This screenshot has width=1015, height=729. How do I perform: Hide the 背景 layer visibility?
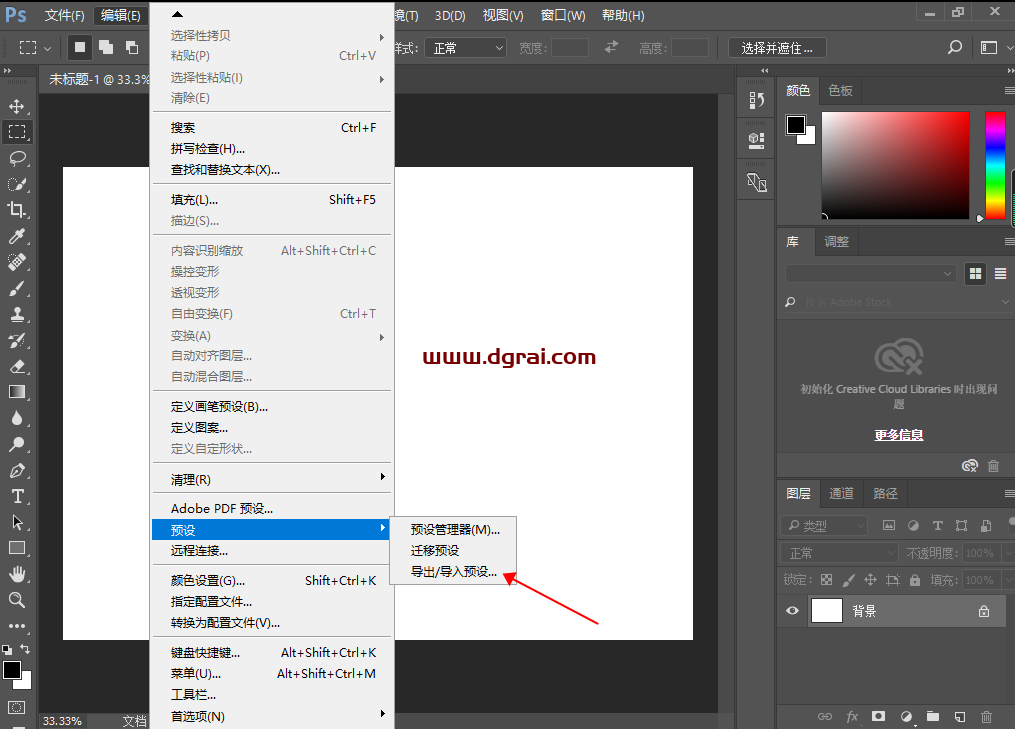pyautogui.click(x=791, y=611)
